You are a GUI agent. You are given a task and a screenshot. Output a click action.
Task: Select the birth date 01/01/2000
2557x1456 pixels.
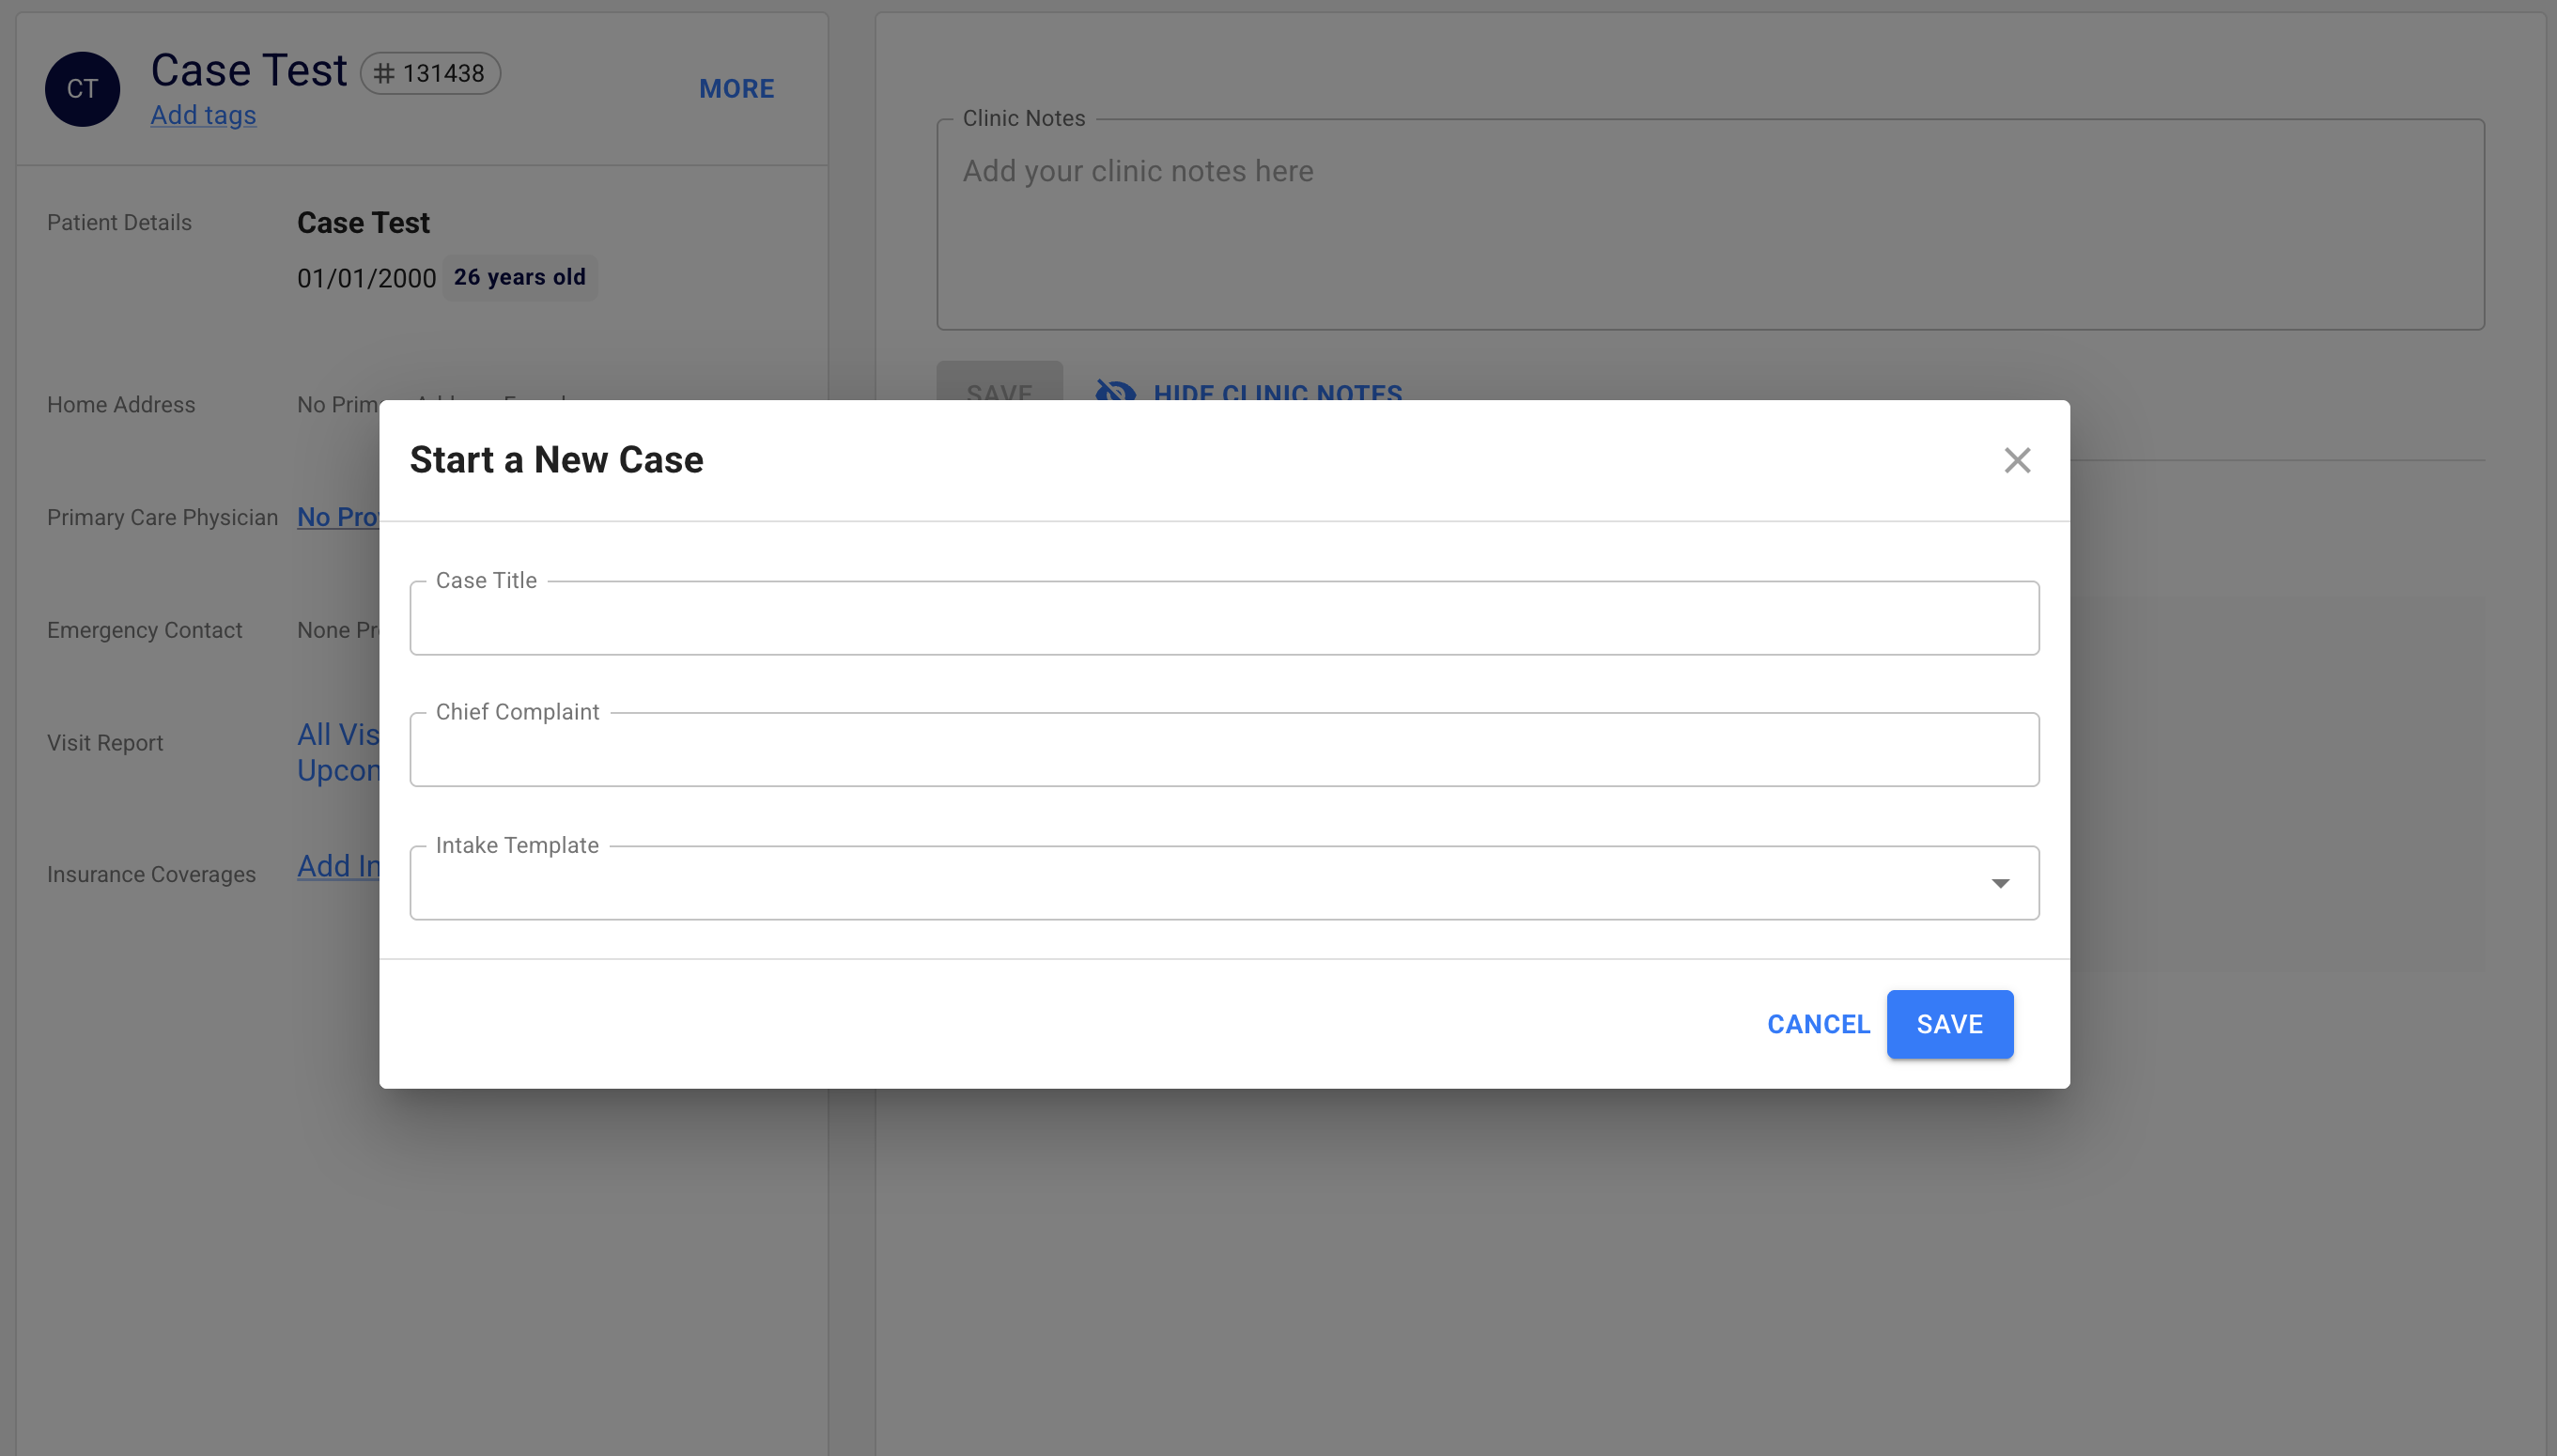[366, 278]
